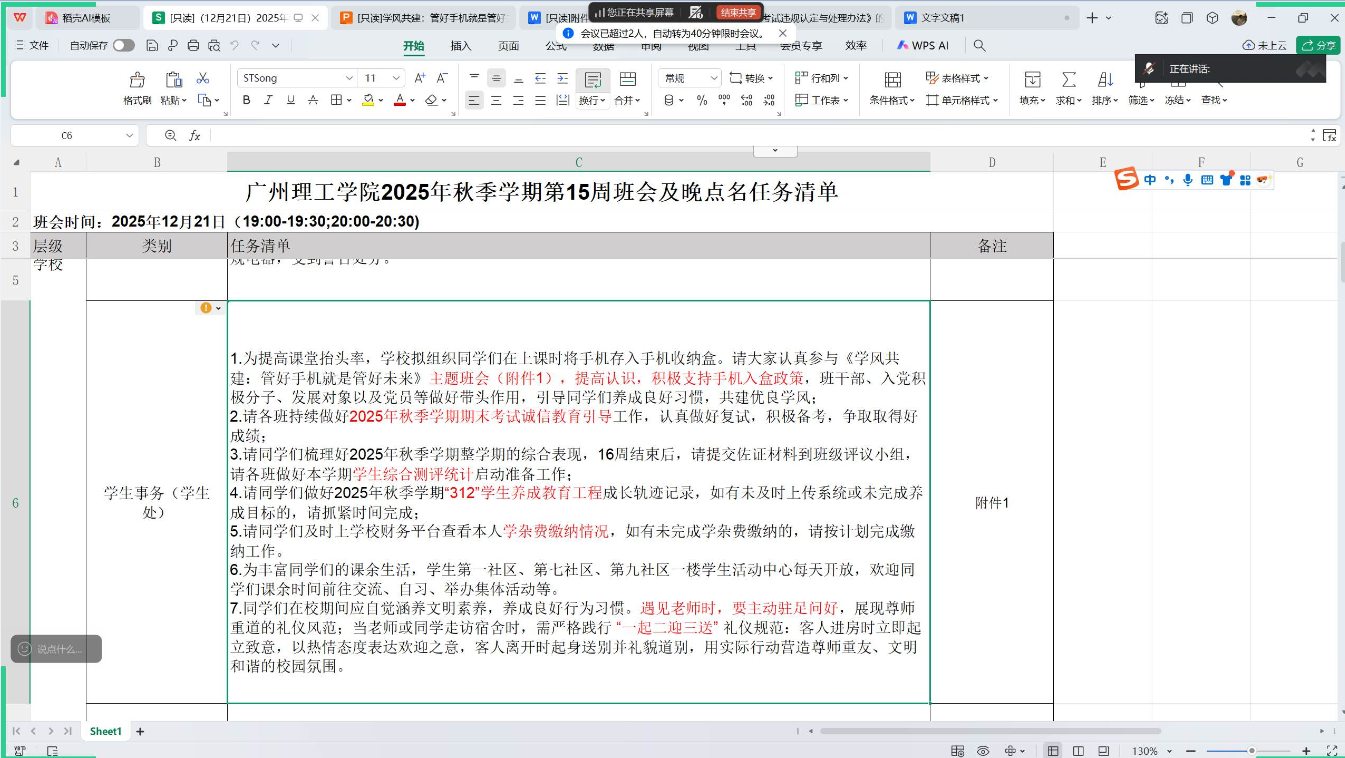1345x758 pixels.
Task: Open the File (文件) menu
Action: (x=32, y=45)
